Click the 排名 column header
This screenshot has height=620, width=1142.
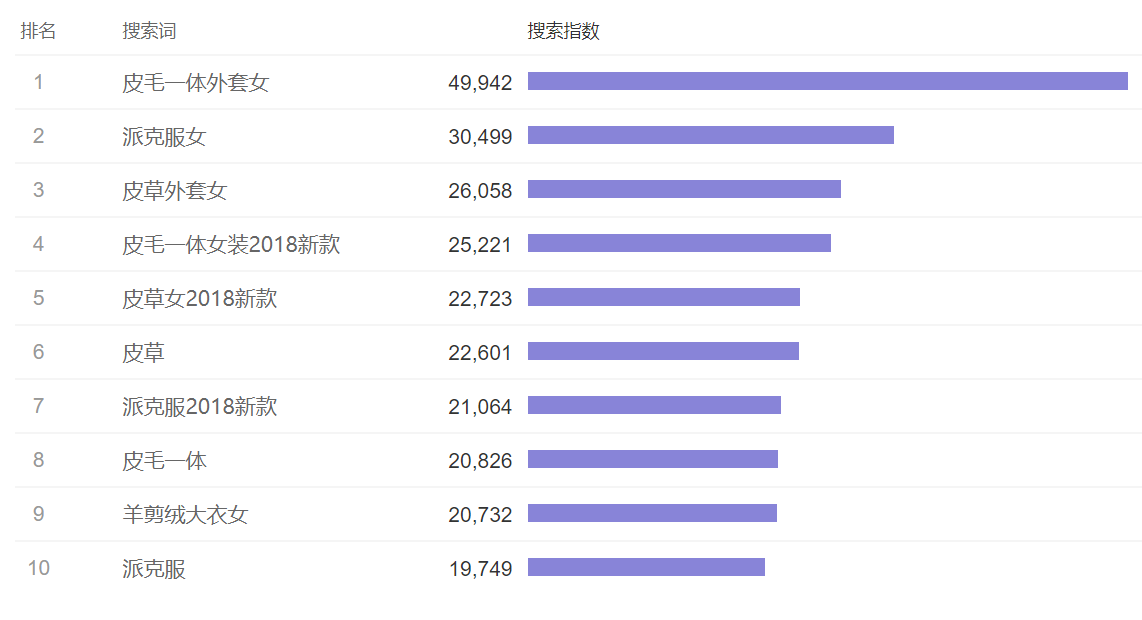(x=39, y=31)
